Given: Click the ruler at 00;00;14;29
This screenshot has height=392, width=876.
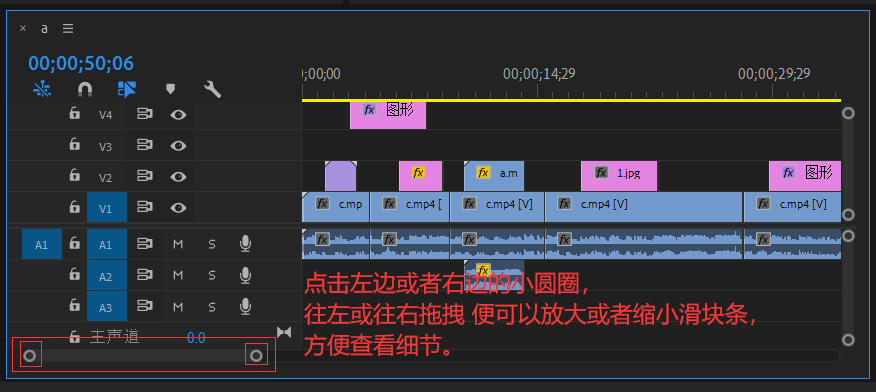Looking at the screenshot, I should pos(539,74).
